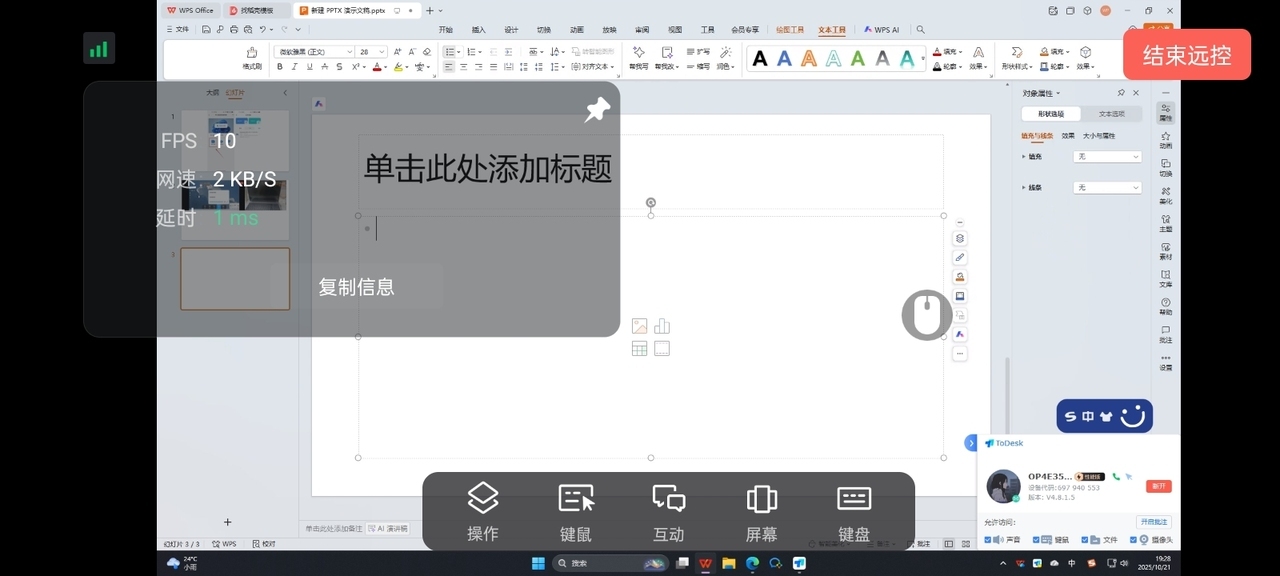Click the 复制信息 copy info button

click(356, 287)
